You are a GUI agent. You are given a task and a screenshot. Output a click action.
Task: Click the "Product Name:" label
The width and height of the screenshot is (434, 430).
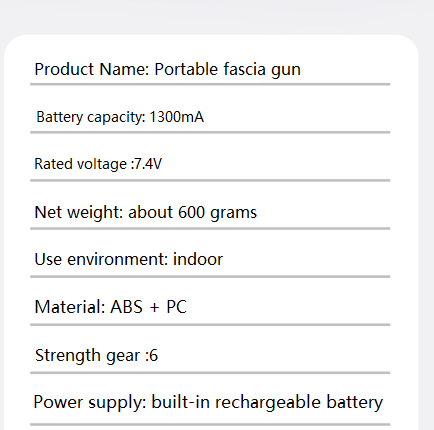[92, 69]
